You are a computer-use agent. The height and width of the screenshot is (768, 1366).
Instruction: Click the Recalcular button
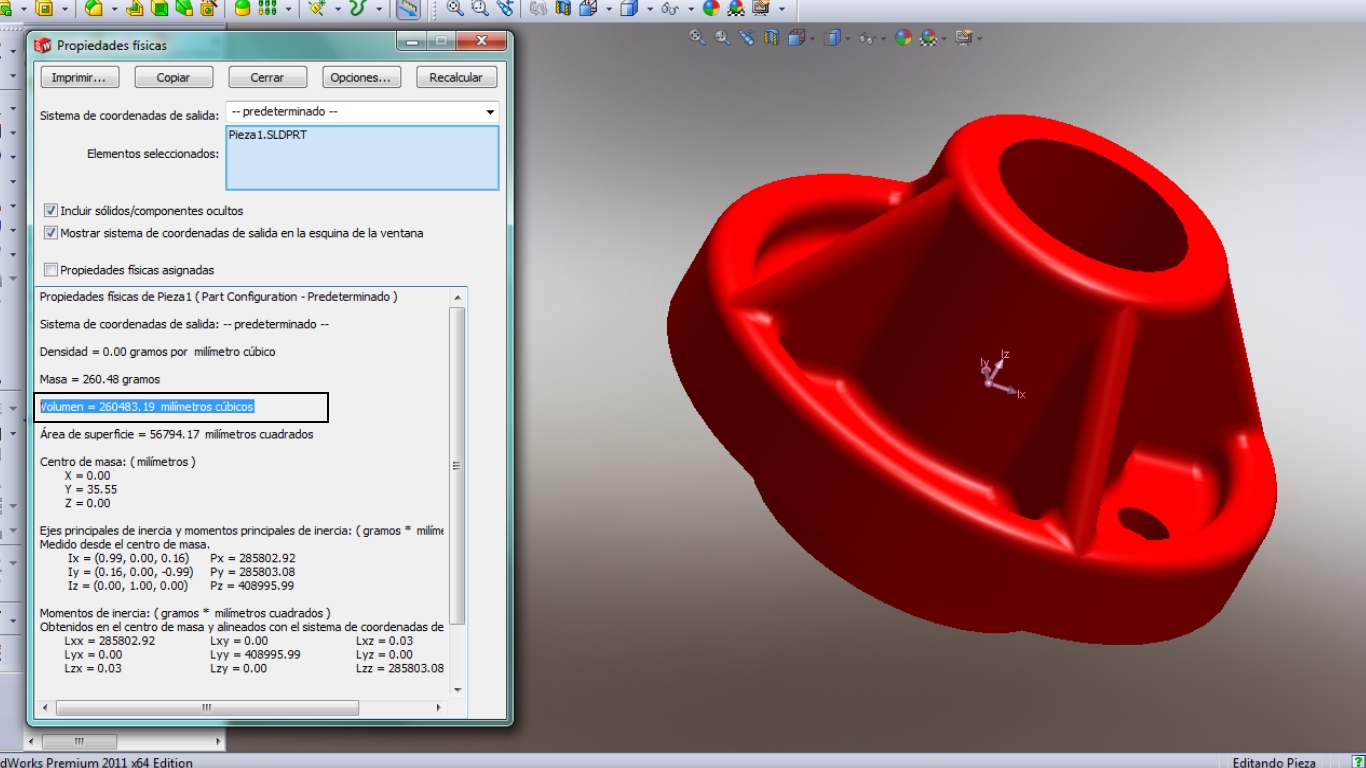[x=456, y=77]
